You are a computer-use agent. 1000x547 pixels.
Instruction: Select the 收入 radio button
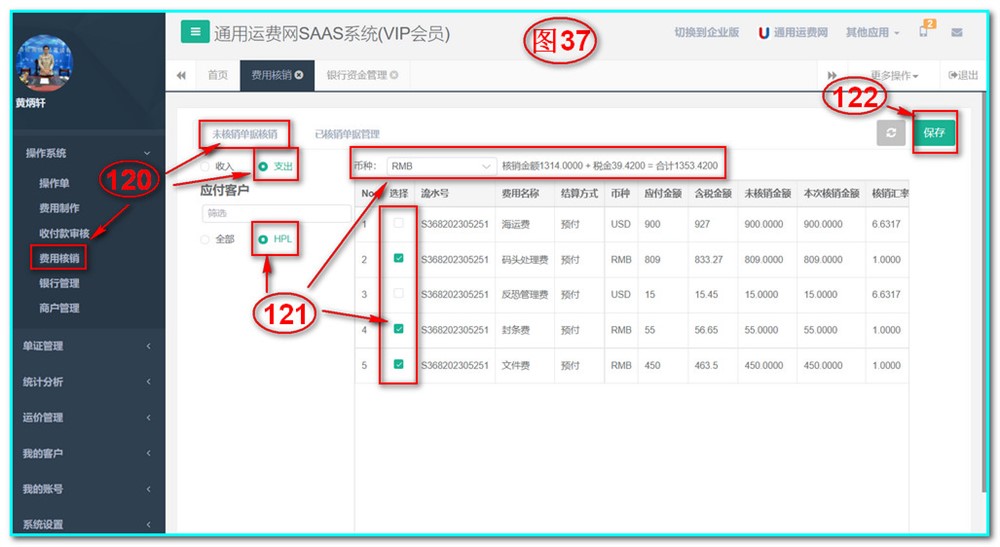point(205,166)
